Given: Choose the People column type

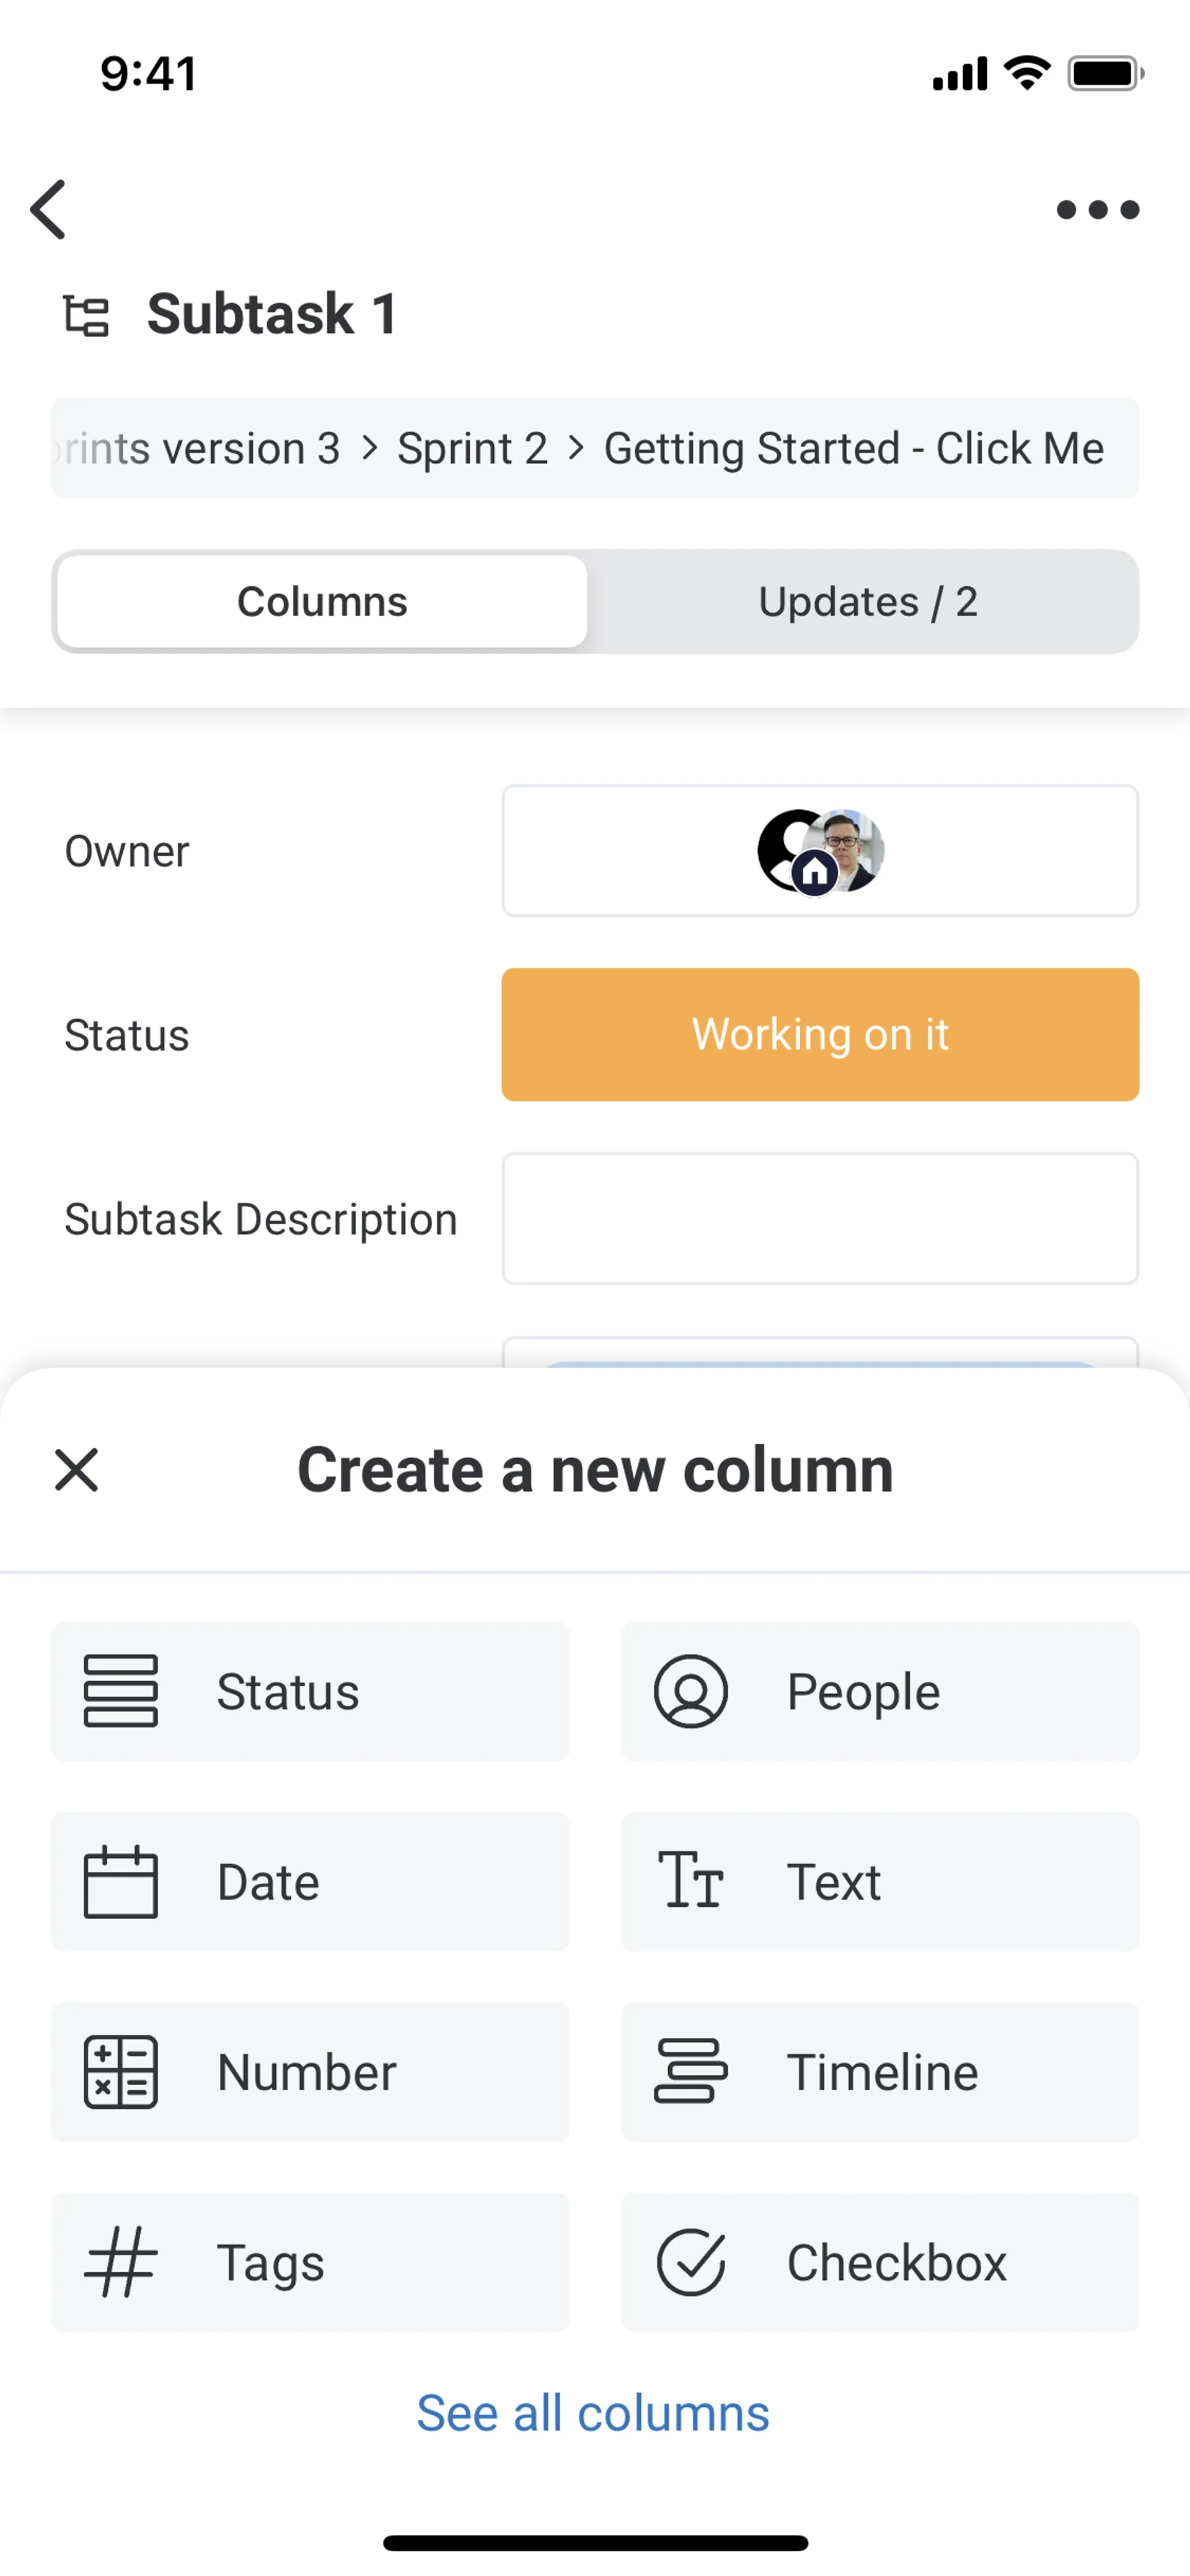Looking at the screenshot, I should (880, 1692).
